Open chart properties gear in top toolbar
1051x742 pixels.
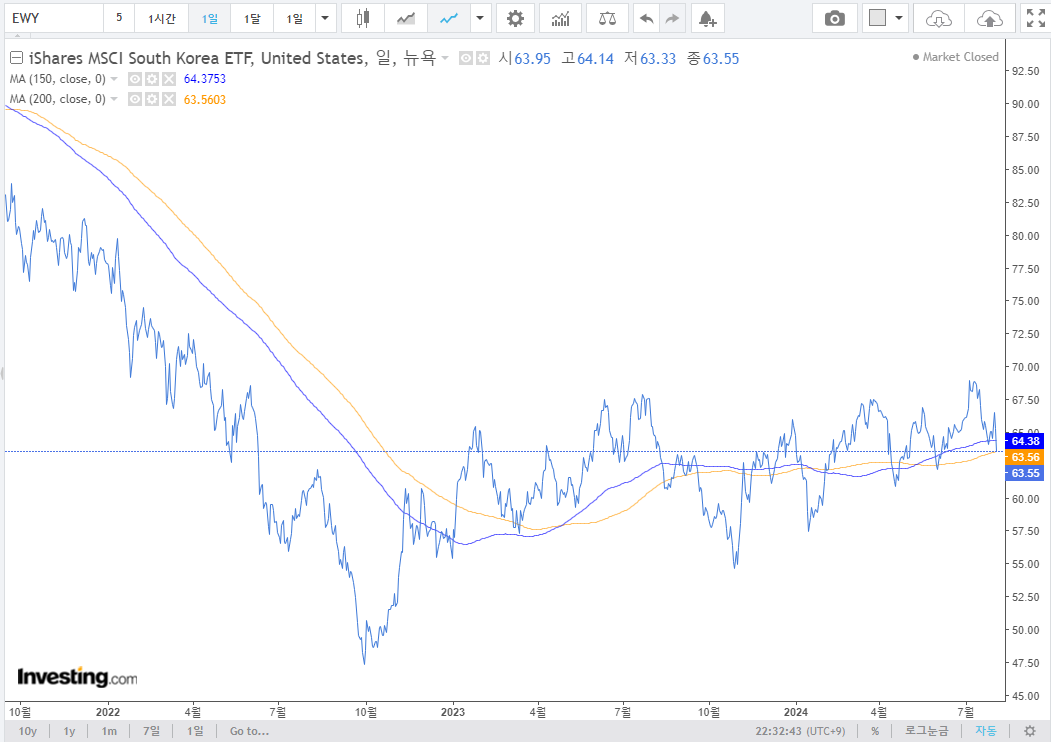coord(515,18)
